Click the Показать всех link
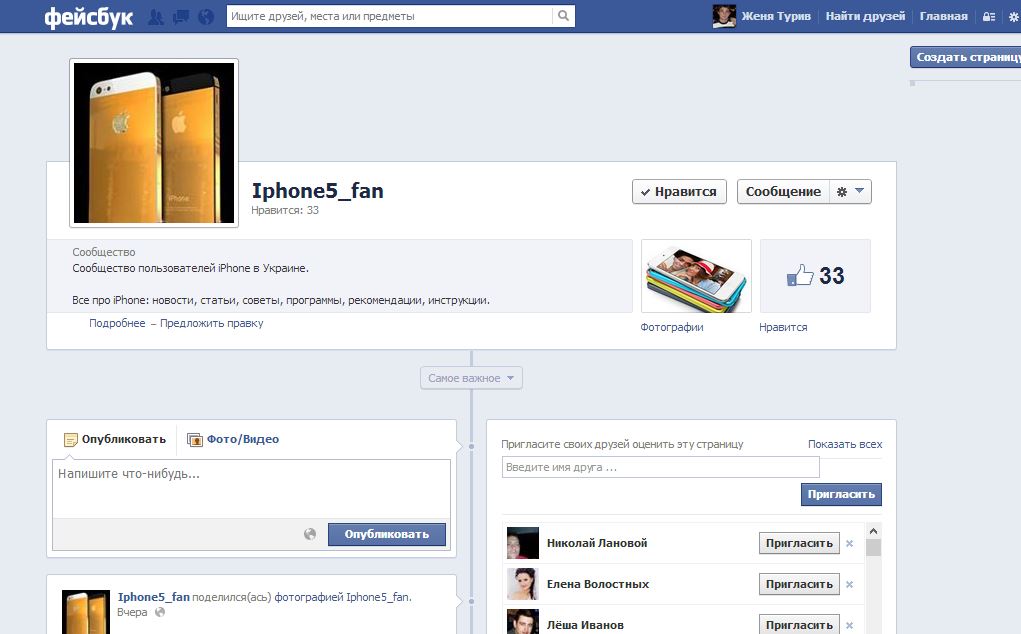The image size is (1021, 634). point(845,445)
